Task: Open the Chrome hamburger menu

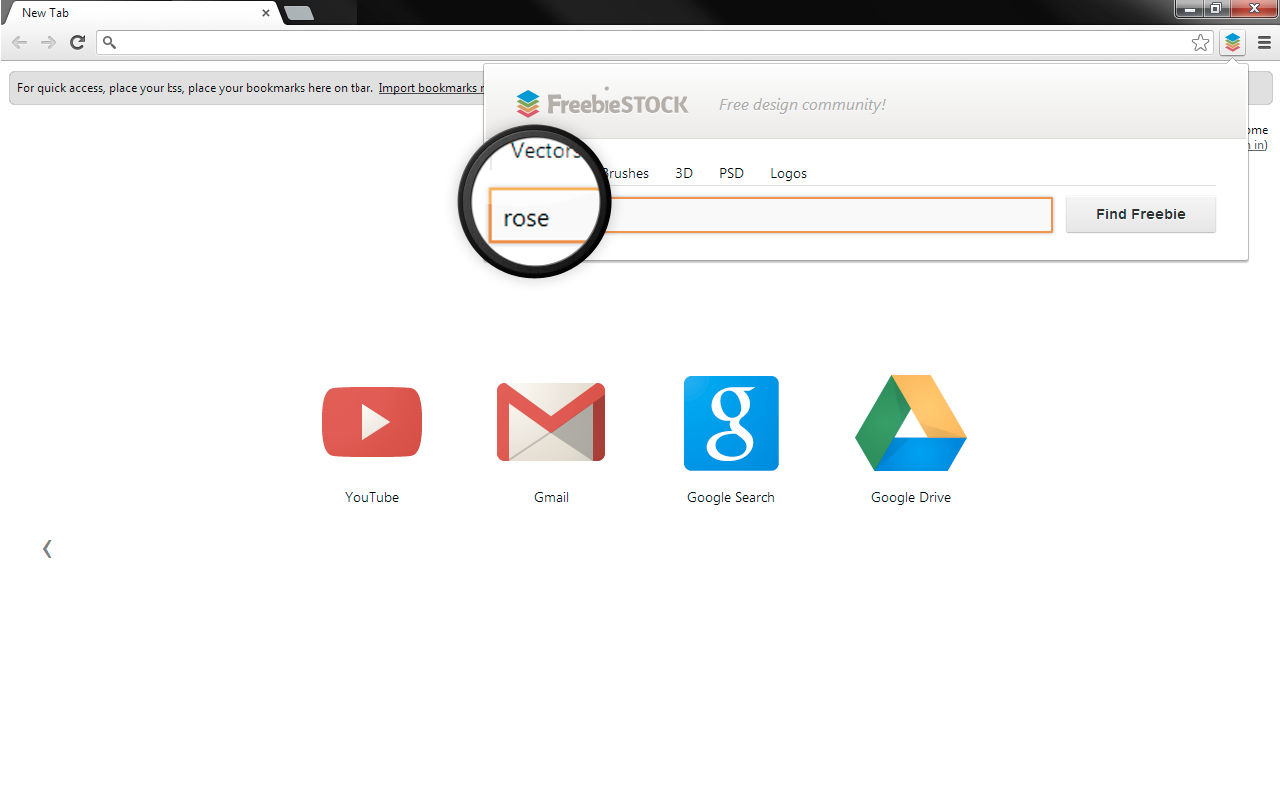Action: (1264, 42)
